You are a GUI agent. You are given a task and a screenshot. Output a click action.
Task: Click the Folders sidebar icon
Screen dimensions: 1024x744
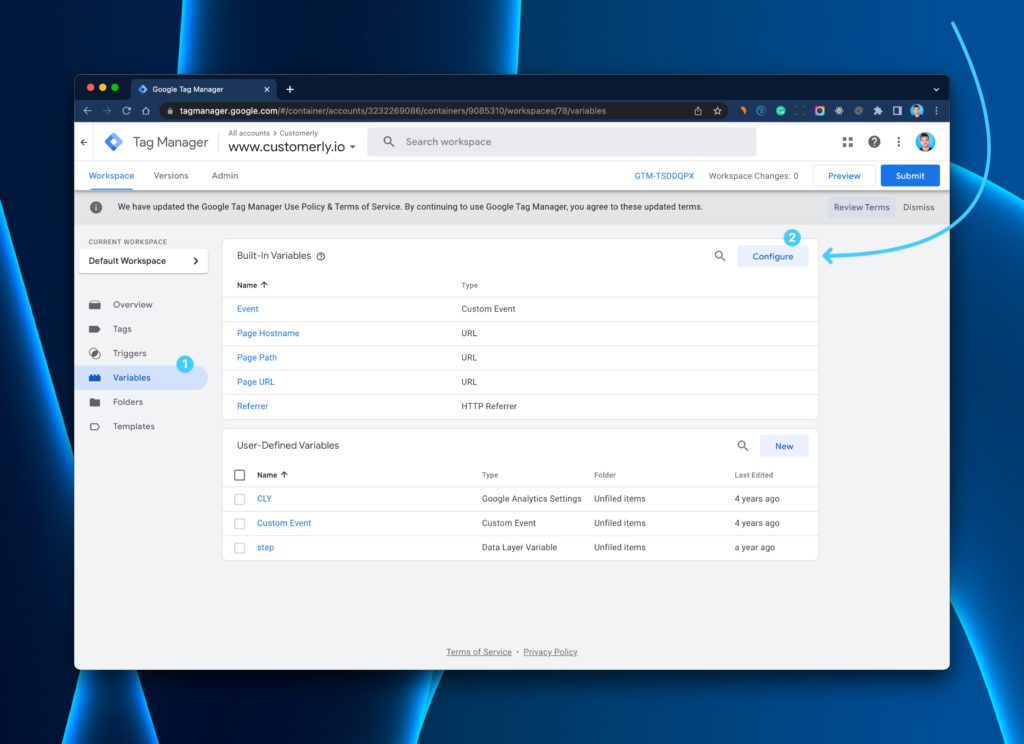[95, 402]
